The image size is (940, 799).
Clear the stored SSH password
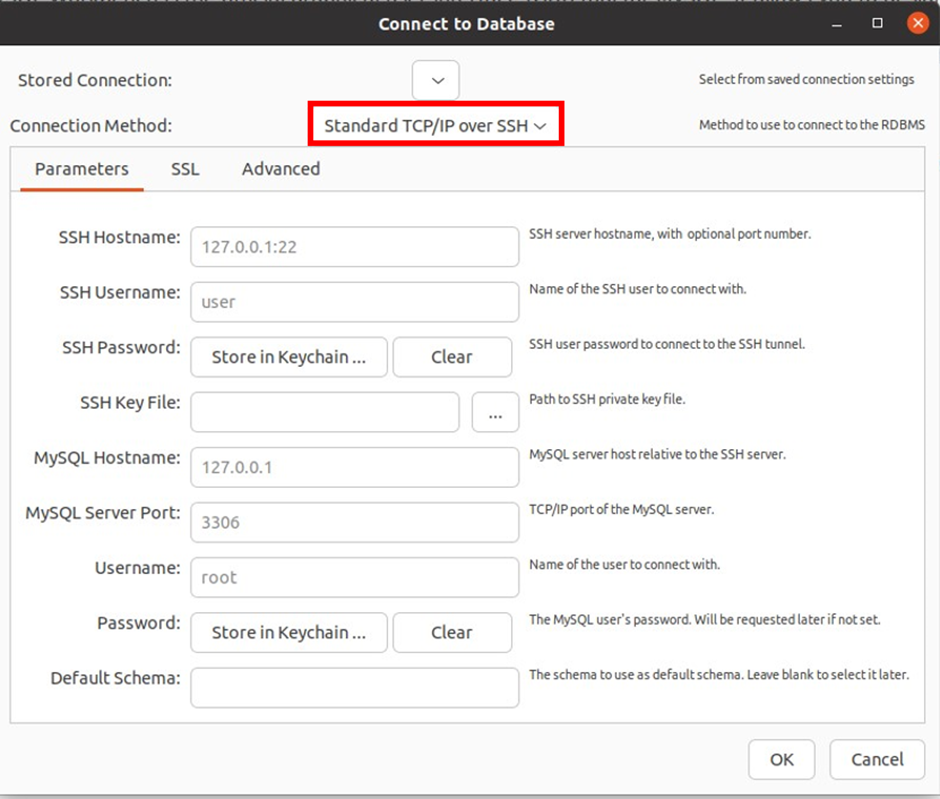[452, 357]
